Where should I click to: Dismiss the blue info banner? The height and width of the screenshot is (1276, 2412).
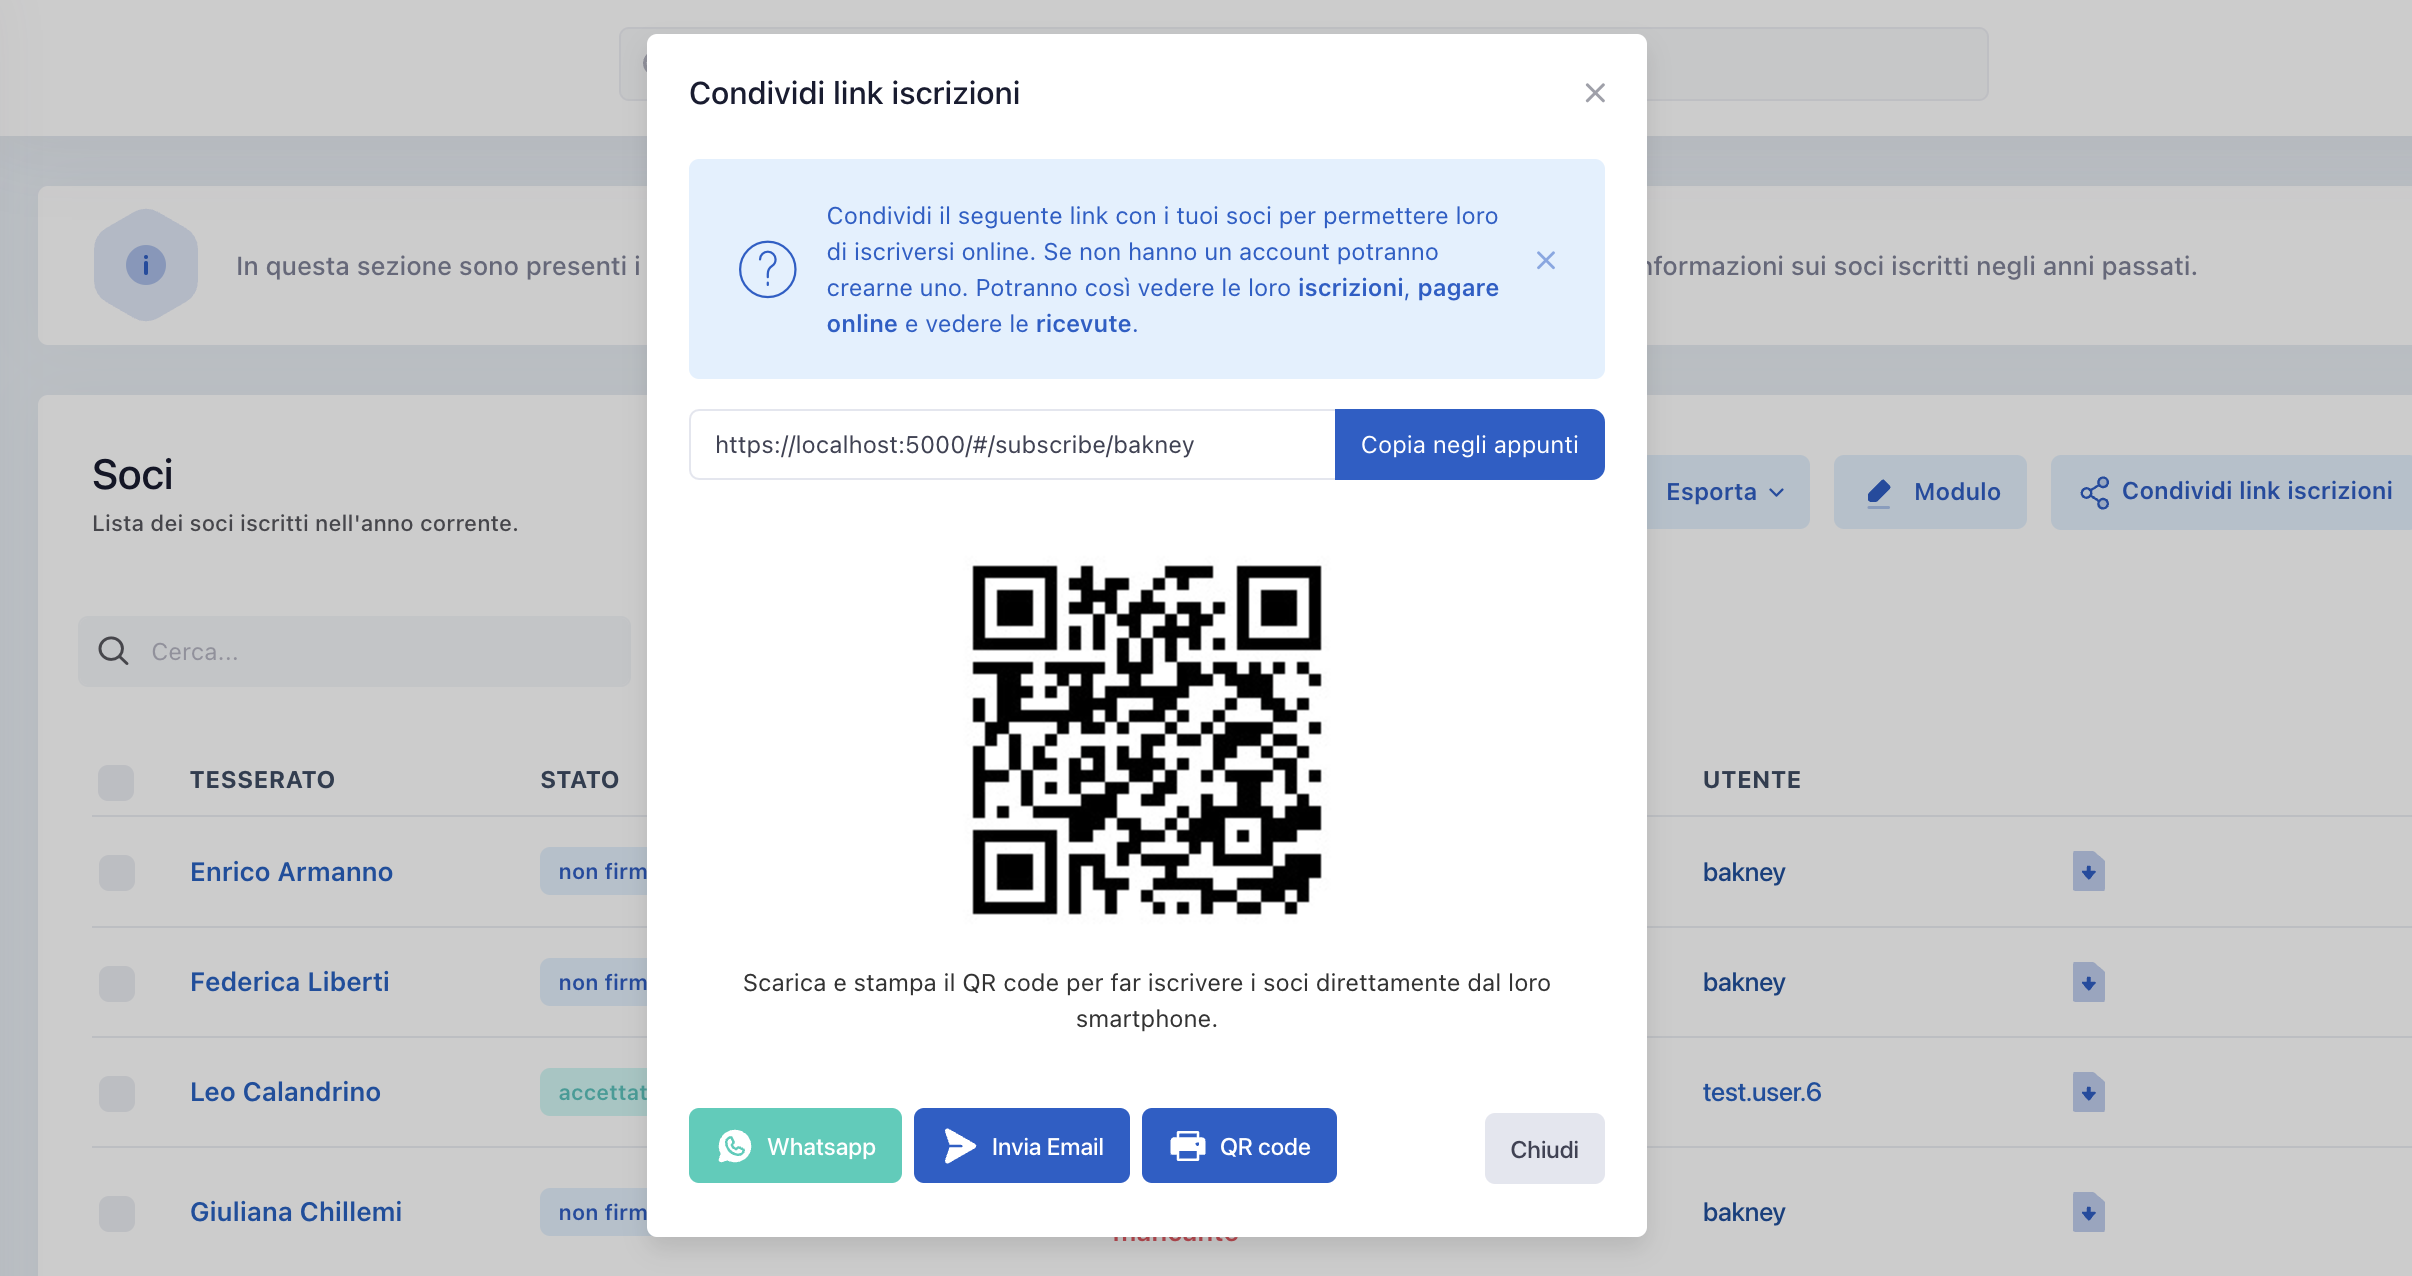1545,261
